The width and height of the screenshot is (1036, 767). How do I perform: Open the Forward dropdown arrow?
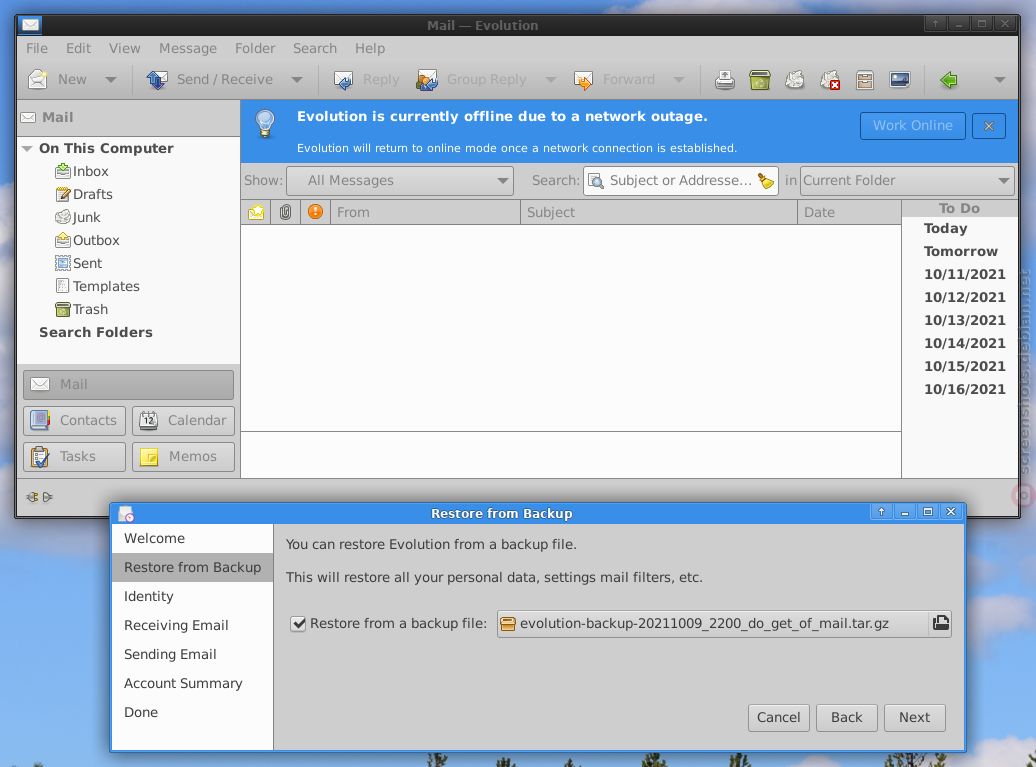(x=679, y=80)
